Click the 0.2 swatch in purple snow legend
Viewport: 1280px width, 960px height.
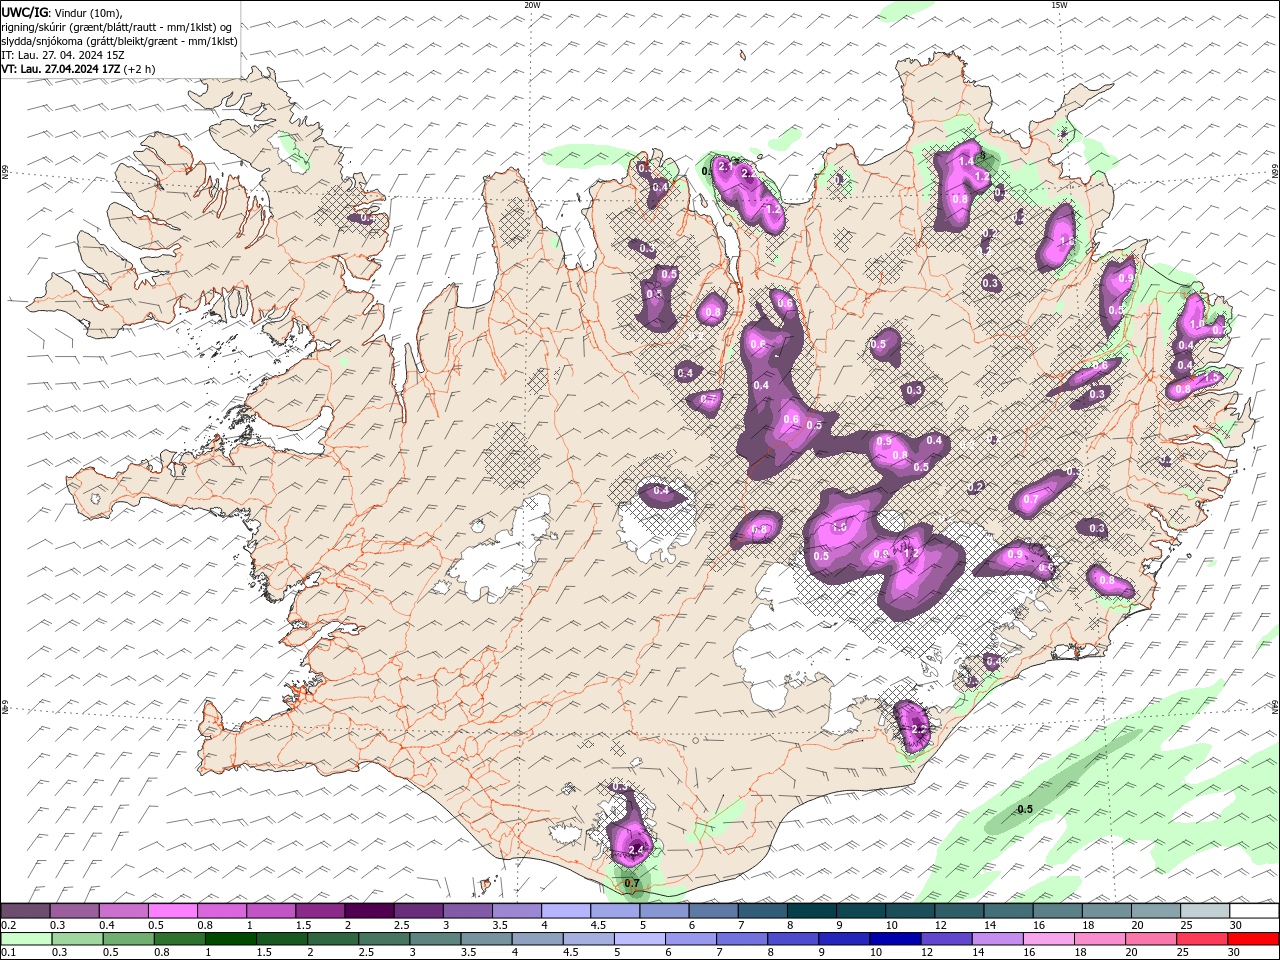coord(25,910)
